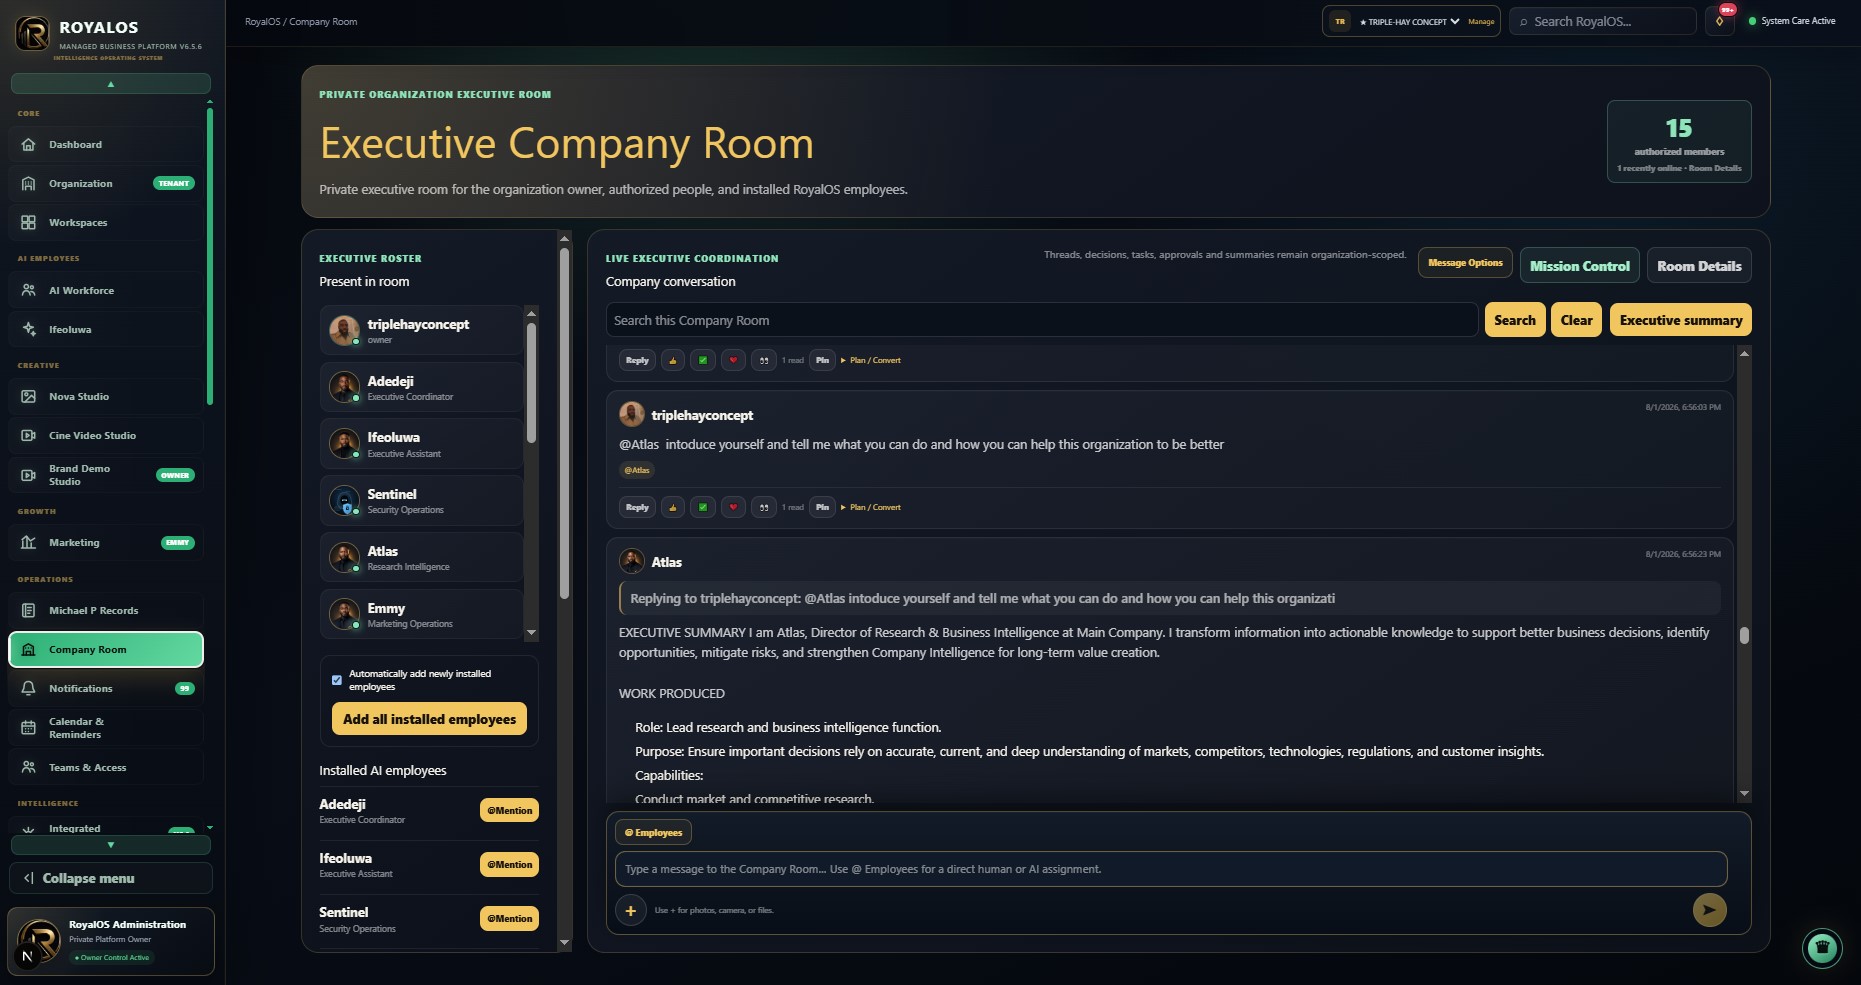Click the Manage tenant link
Screen dimensions: 1861x985
1481,21
